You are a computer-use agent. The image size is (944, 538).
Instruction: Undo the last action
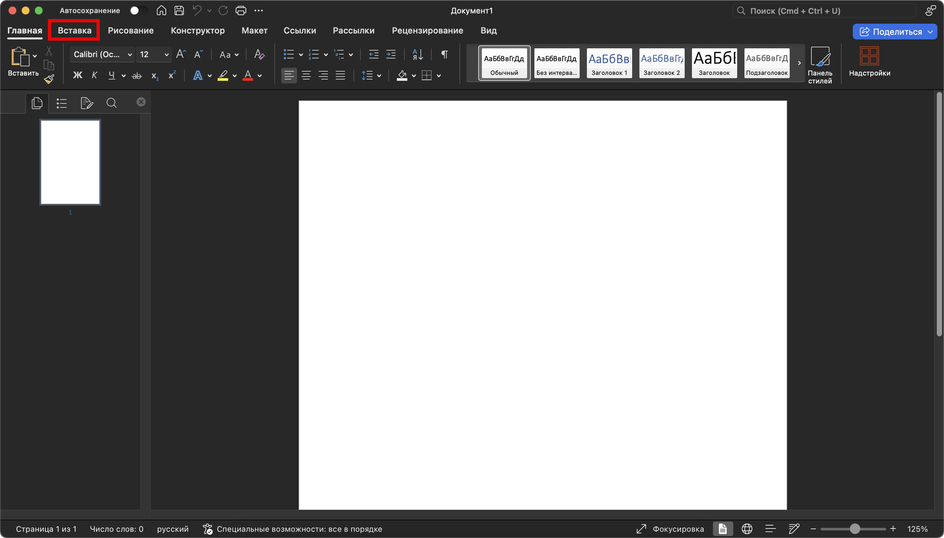pyautogui.click(x=197, y=10)
